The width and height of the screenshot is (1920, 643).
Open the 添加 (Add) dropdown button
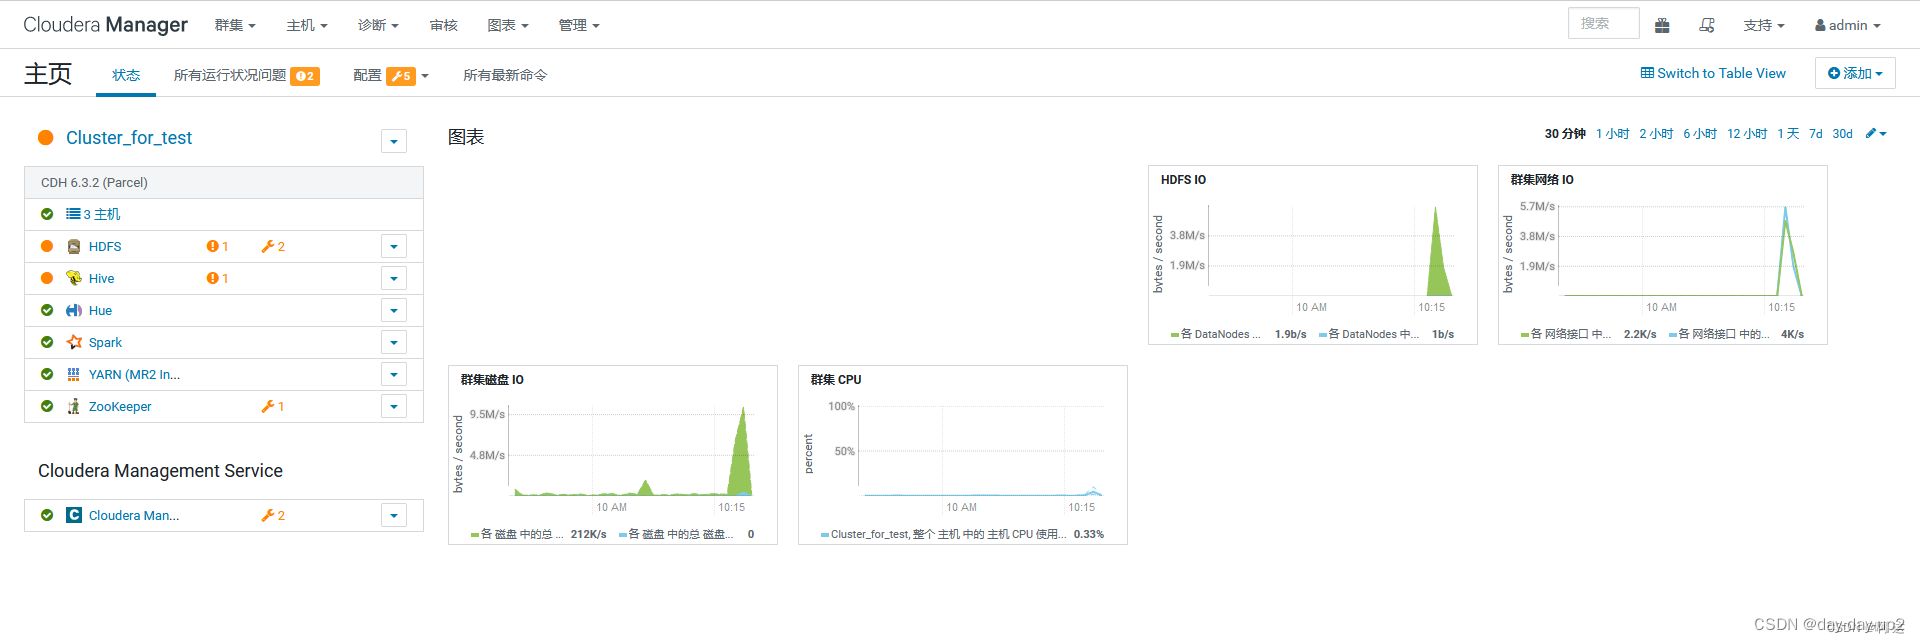(1855, 73)
